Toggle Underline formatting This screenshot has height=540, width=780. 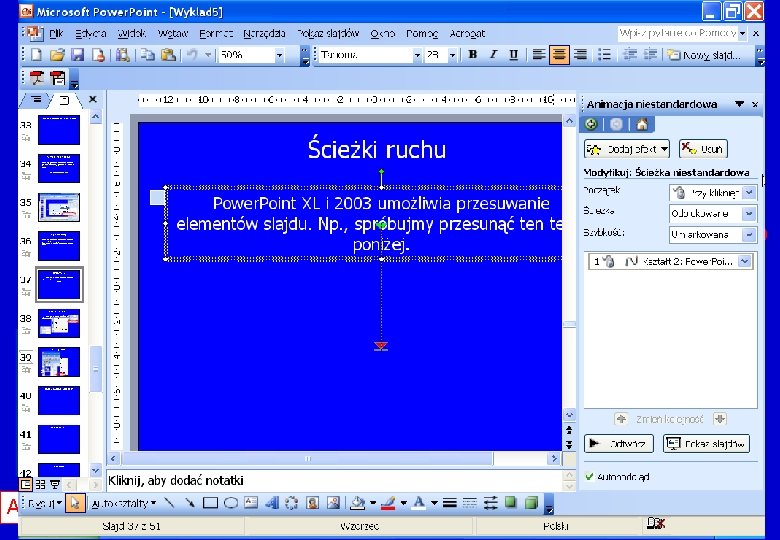click(x=513, y=55)
